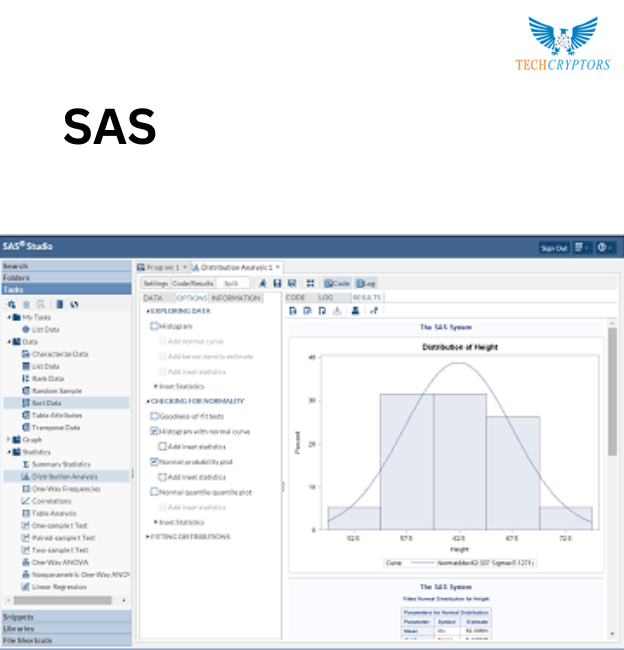Click the right arrow of tasks horizontal scrollbar
This screenshot has width=624, height=650.
pyautogui.click(x=124, y=600)
